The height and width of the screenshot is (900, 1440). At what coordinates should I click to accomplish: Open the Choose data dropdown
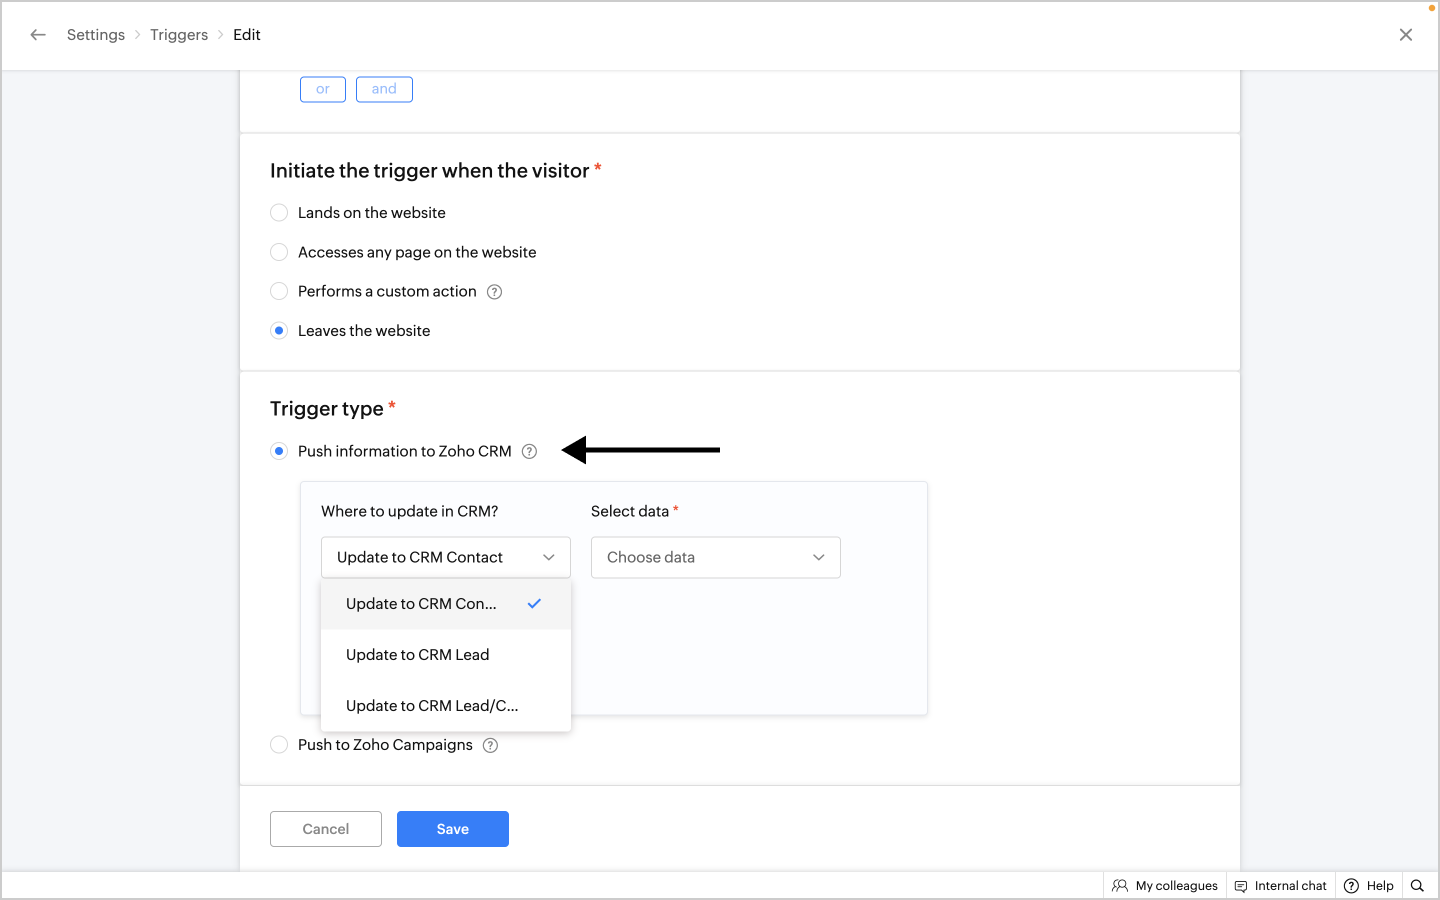pyautogui.click(x=716, y=558)
